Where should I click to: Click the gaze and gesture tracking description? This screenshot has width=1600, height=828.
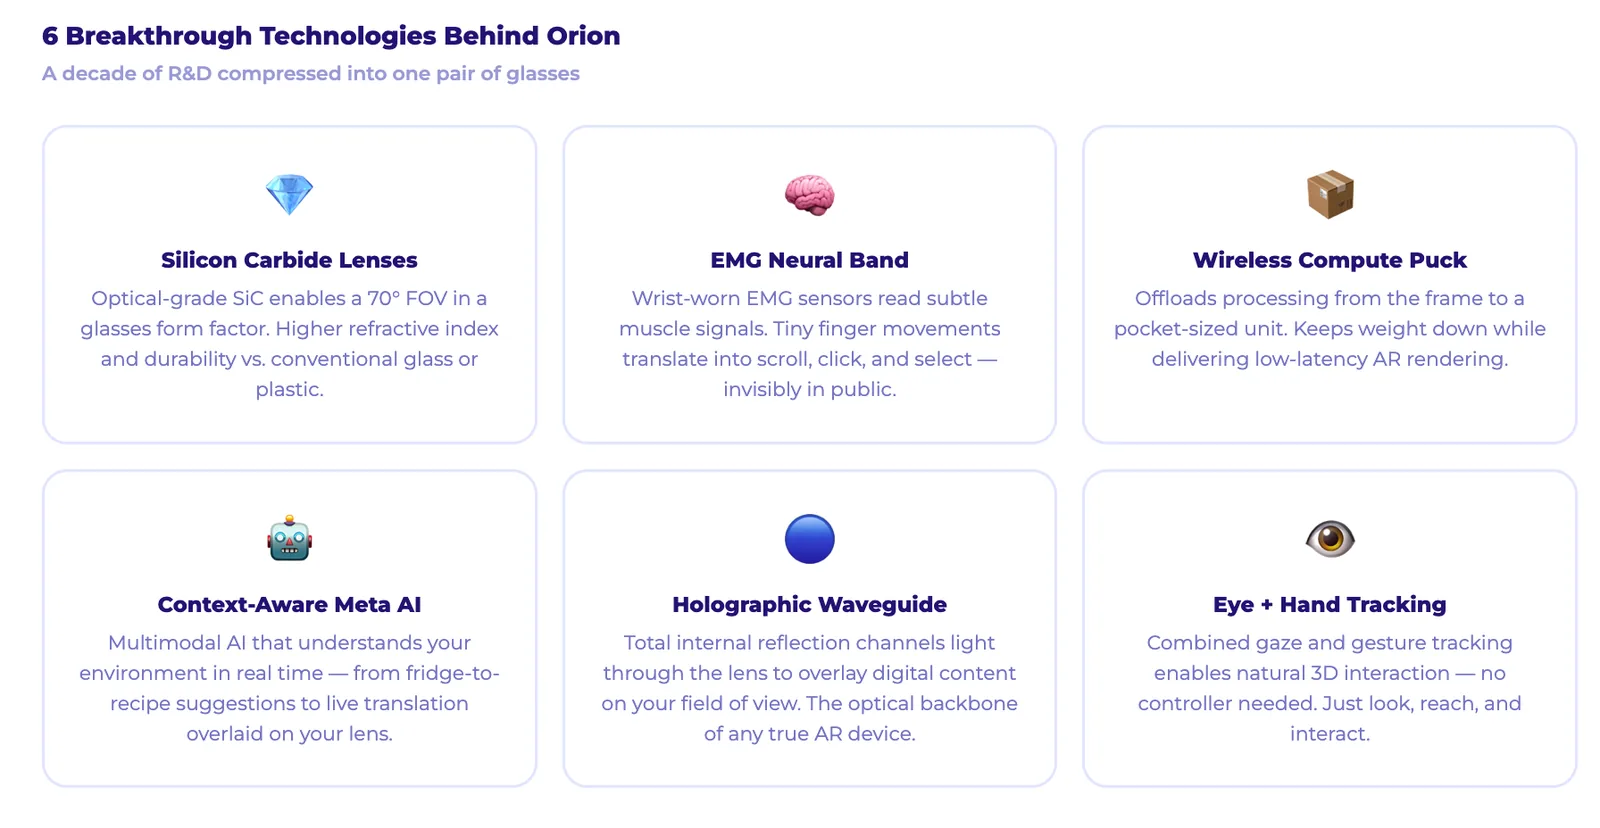tap(1329, 688)
